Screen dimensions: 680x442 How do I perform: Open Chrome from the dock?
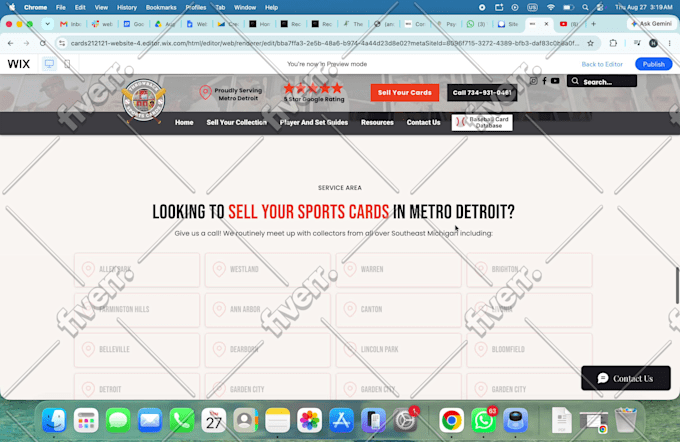tap(451, 420)
